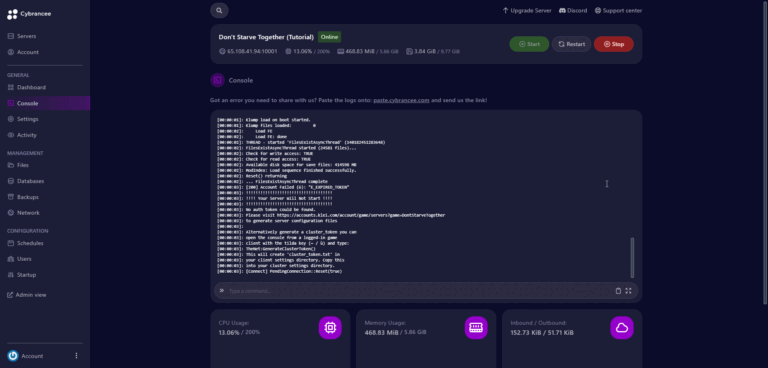Click the console prompt chevron icon
Image resolution: width=768 pixels, height=368 pixels.
[221, 291]
